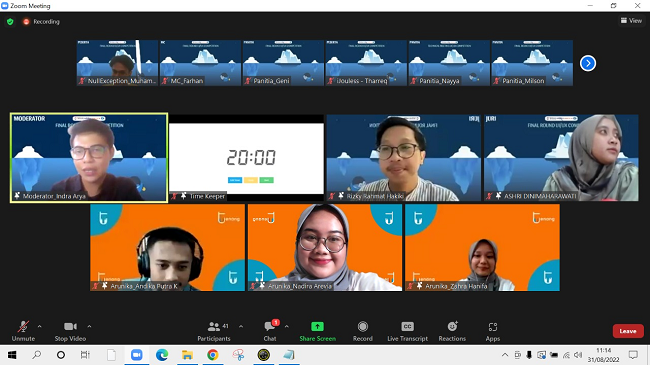Expand the arrow next to Participants

click(241, 326)
